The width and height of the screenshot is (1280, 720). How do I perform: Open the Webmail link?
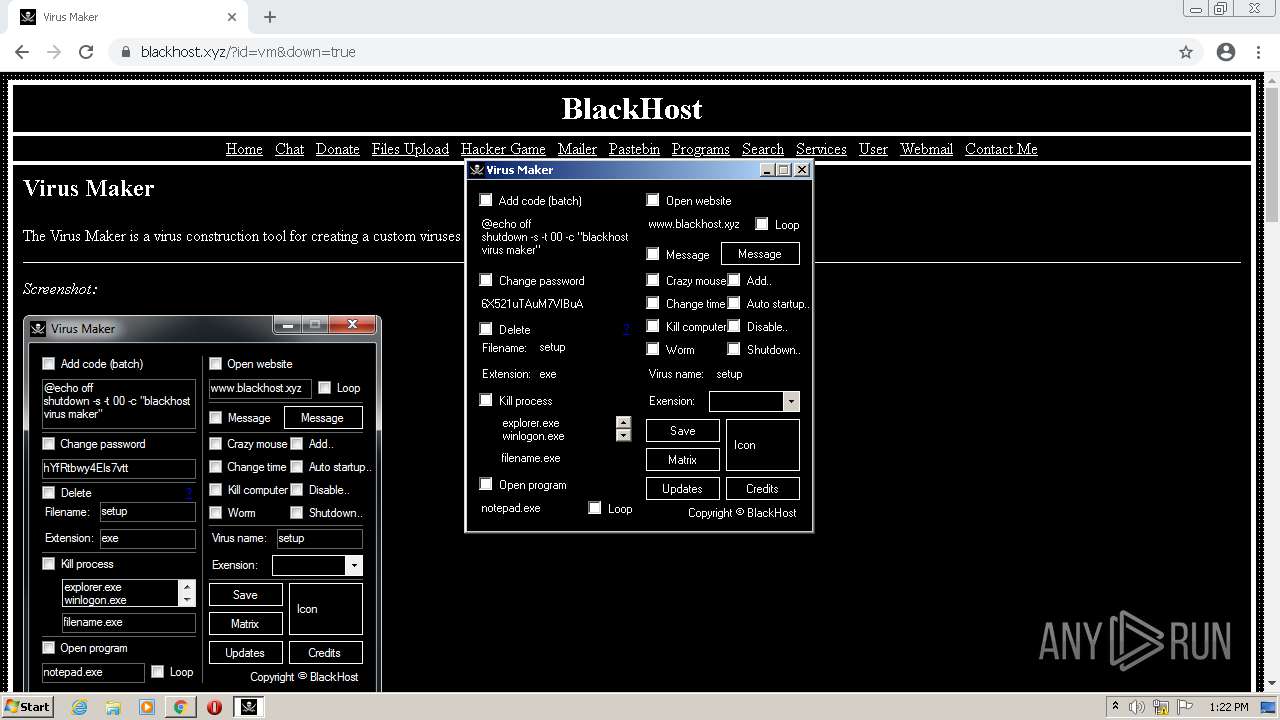[x=926, y=149]
